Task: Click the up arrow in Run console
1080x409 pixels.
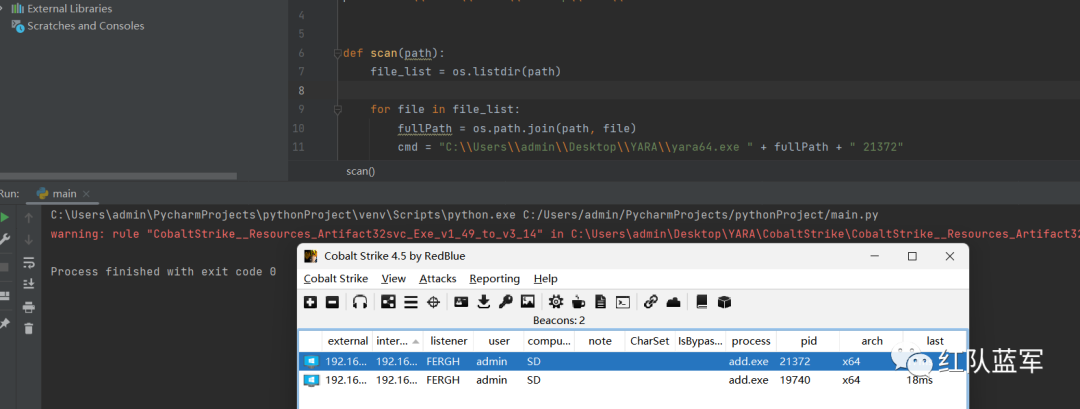Action: (28, 218)
